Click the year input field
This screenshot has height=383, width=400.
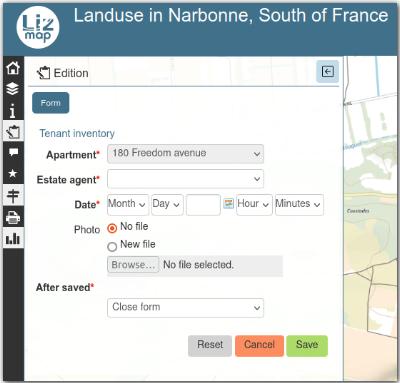point(203,204)
